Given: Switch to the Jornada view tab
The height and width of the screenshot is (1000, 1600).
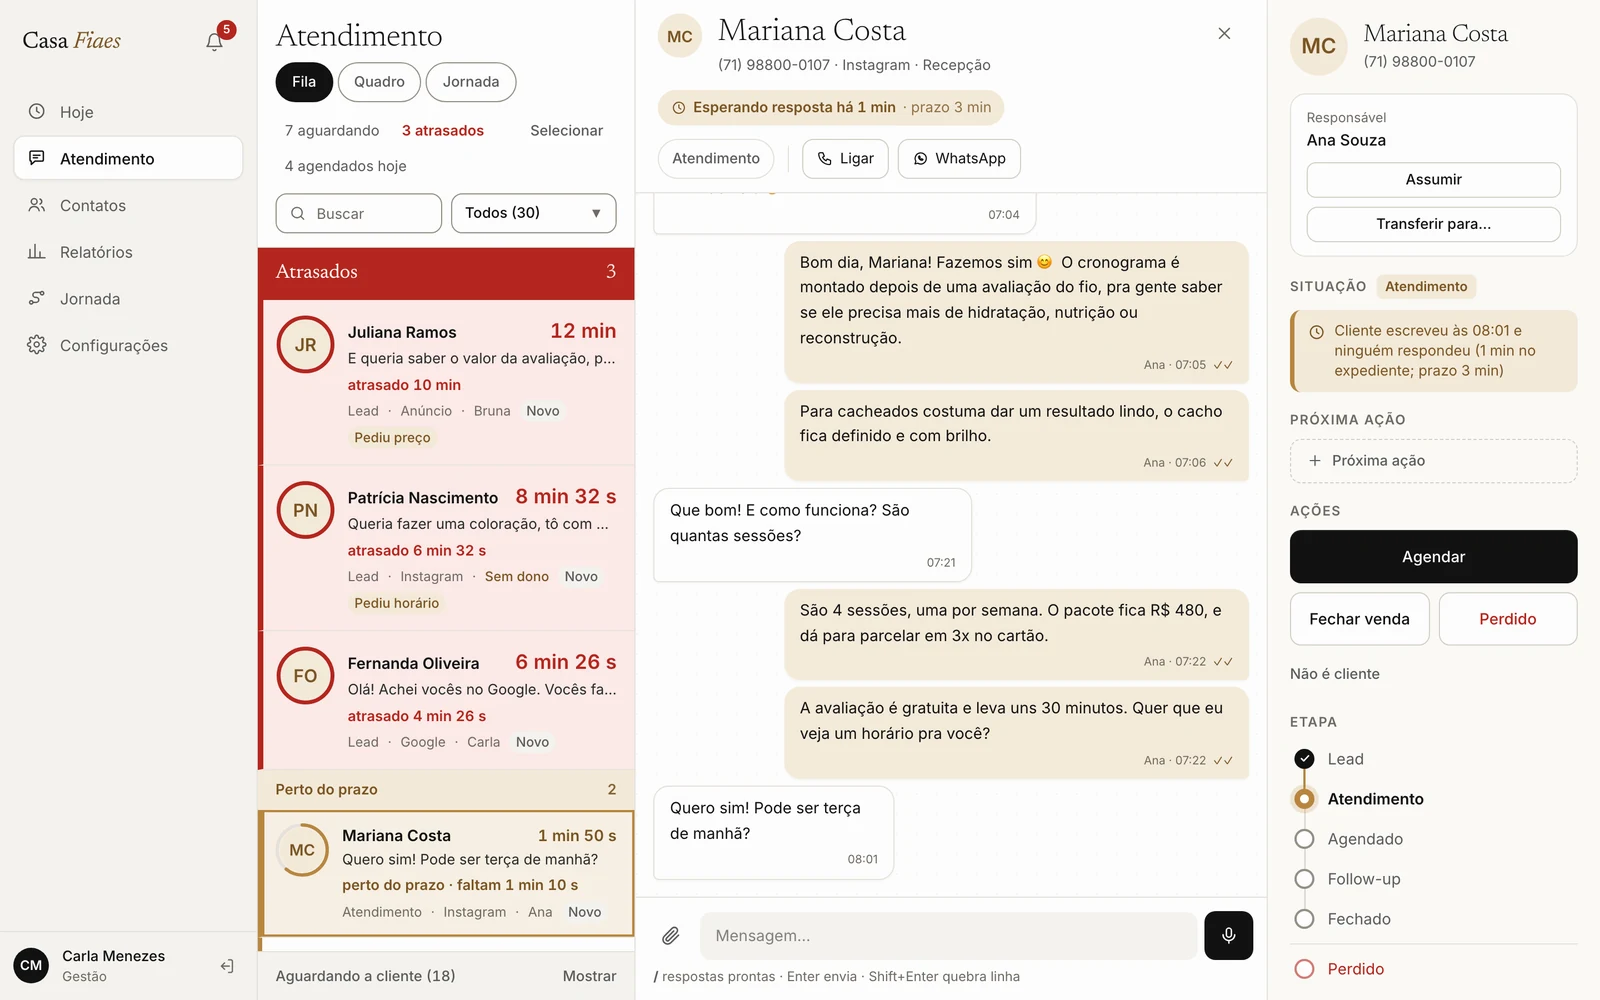Looking at the screenshot, I should (x=471, y=82).
